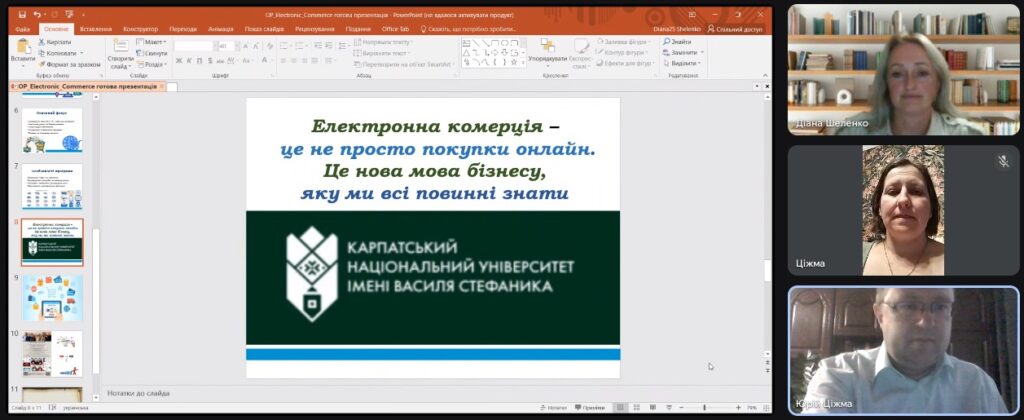The height and width of the screenshot is (420, 1024).
Task: Toggle Notes (Нотатки) pane in status bar
Action: [552, 408]
